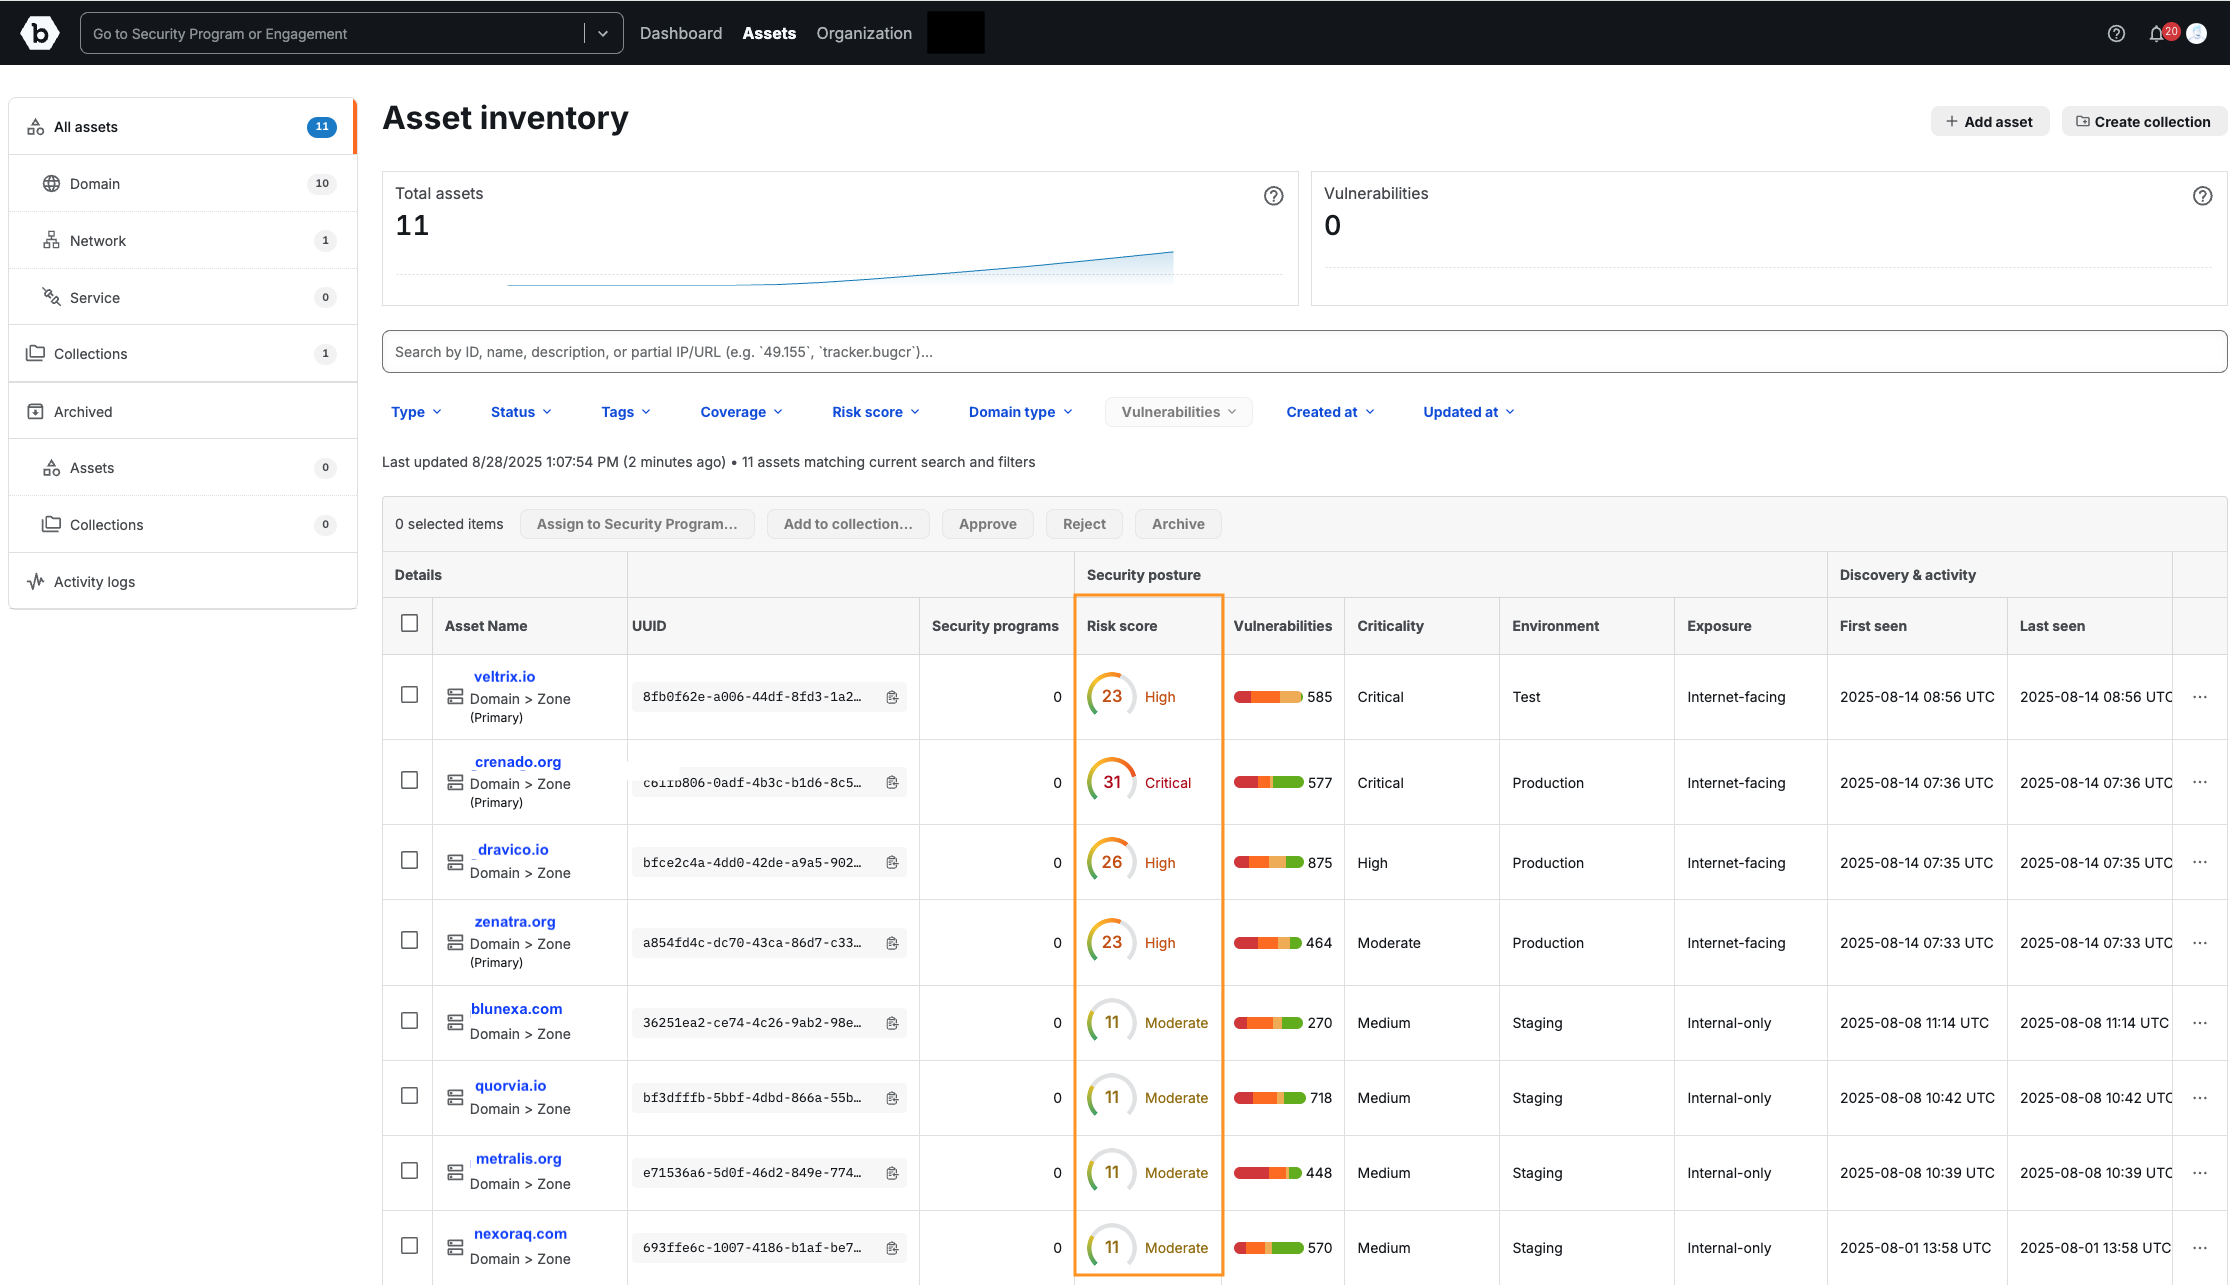The image size is (2230, 1285).
Task: Expand the Domain type filter dropdown
Action: pos(1020,412)
